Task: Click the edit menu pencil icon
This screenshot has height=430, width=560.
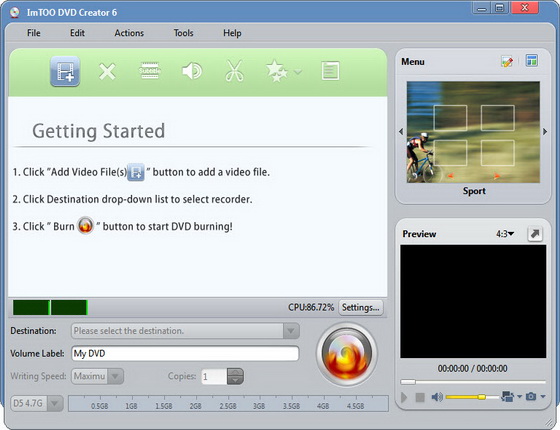Action: (507, 61)
